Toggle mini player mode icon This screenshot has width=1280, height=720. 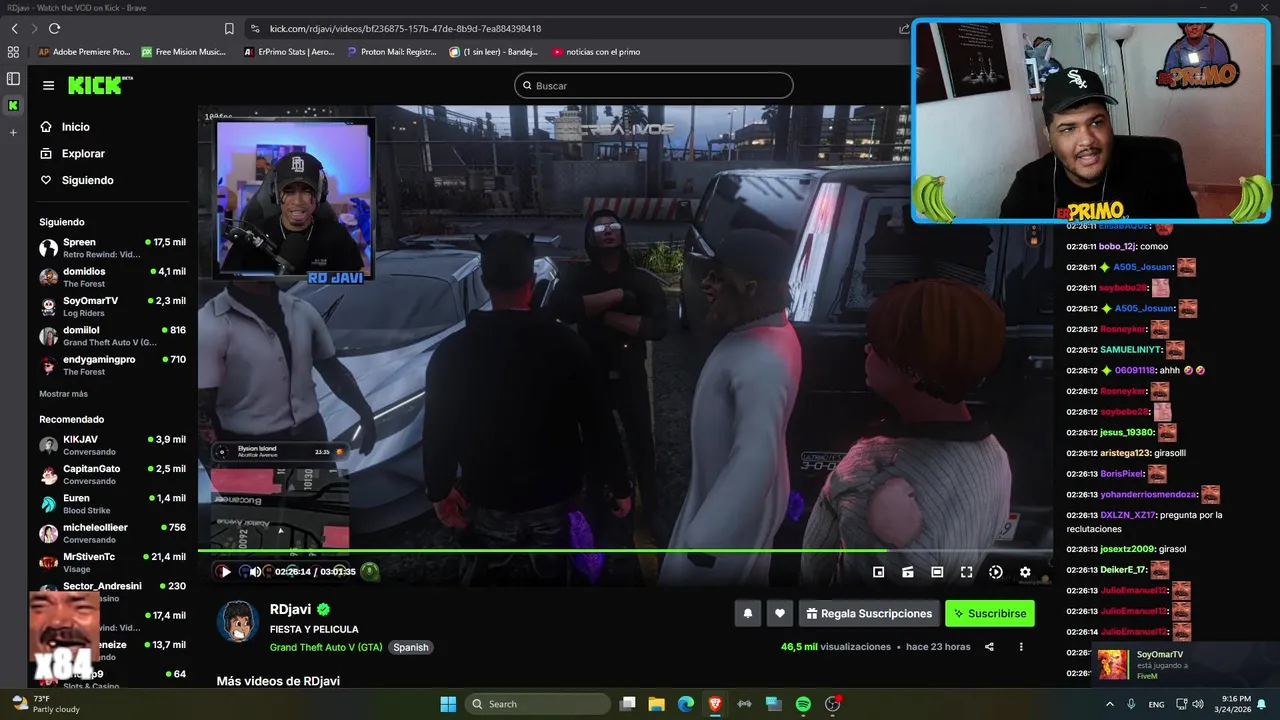[878, 572]
